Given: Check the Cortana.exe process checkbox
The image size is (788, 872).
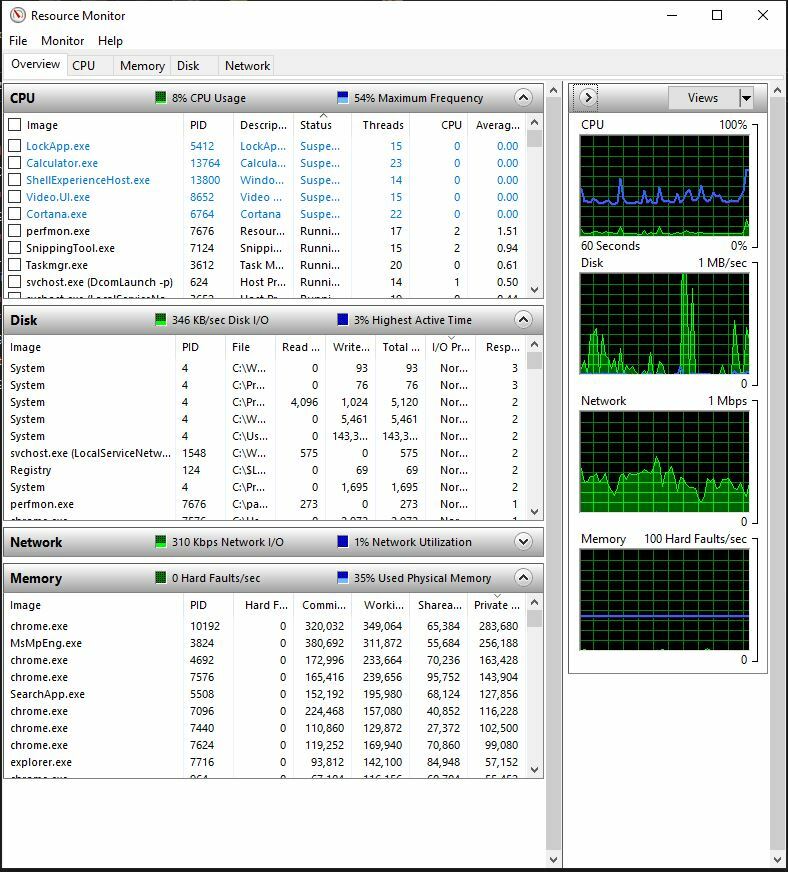Looking at the screenshot, I should pos(15,214).
